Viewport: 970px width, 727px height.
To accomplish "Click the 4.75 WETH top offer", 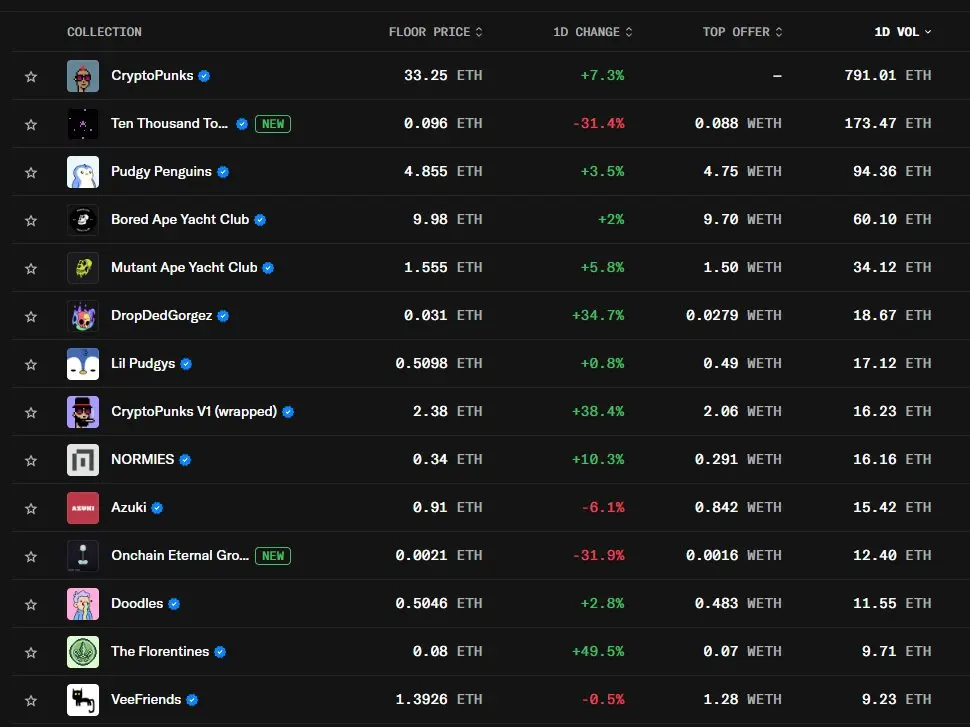I will point(742,171).
